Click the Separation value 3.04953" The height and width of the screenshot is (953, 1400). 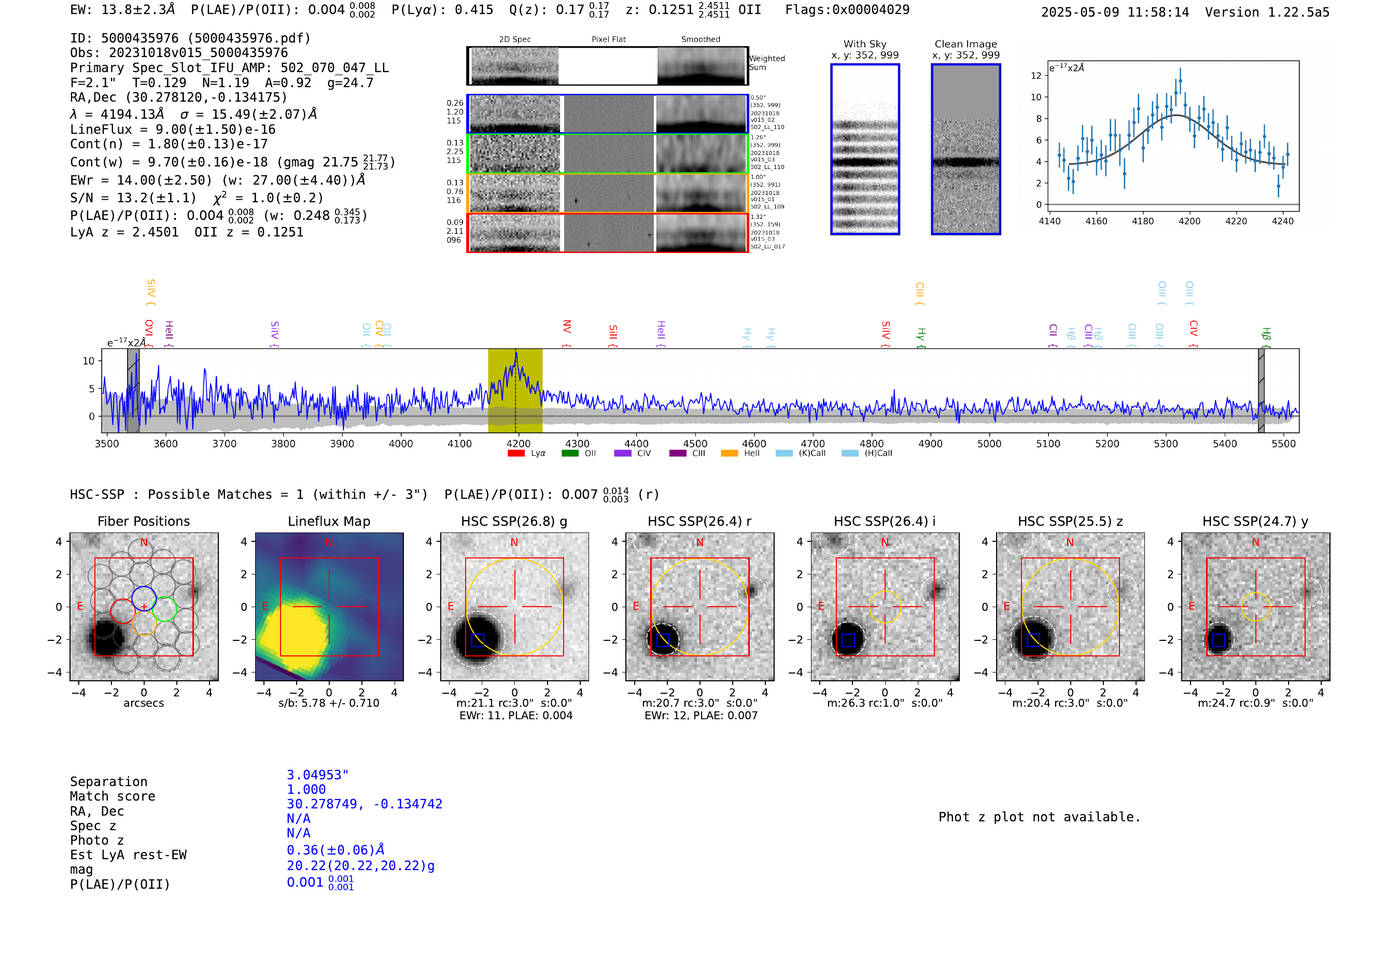pos(318,775)
